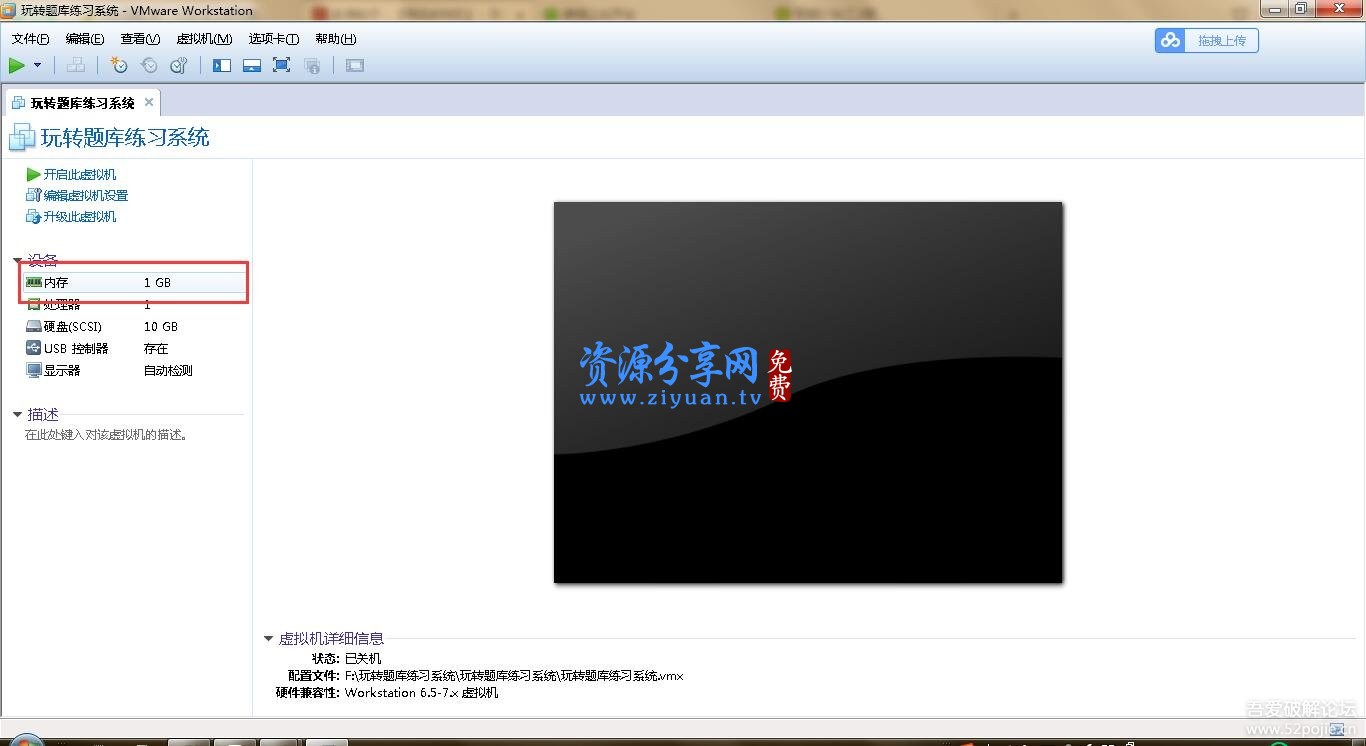Select the 显示器 display device entry

click(62, 369)
